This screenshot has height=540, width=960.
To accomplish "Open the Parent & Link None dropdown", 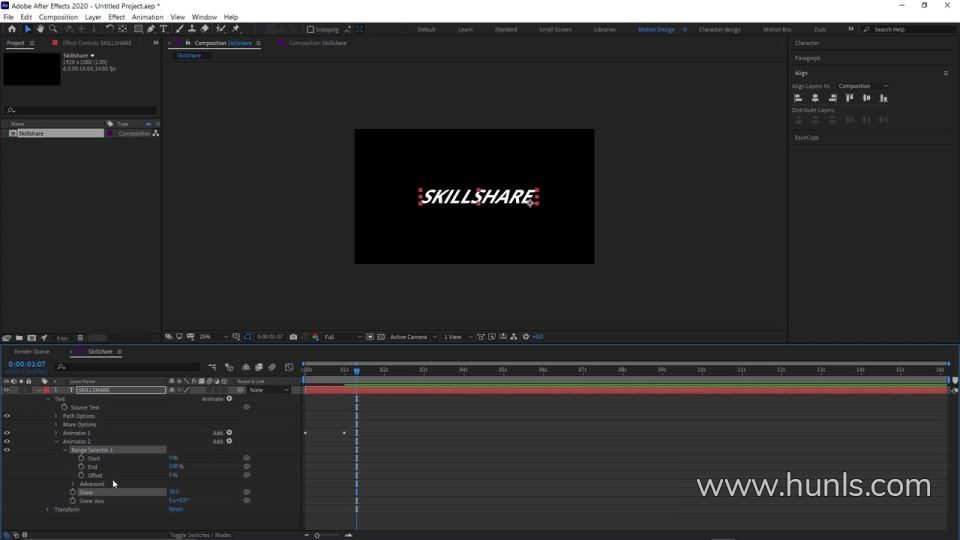I will [269, 390].
